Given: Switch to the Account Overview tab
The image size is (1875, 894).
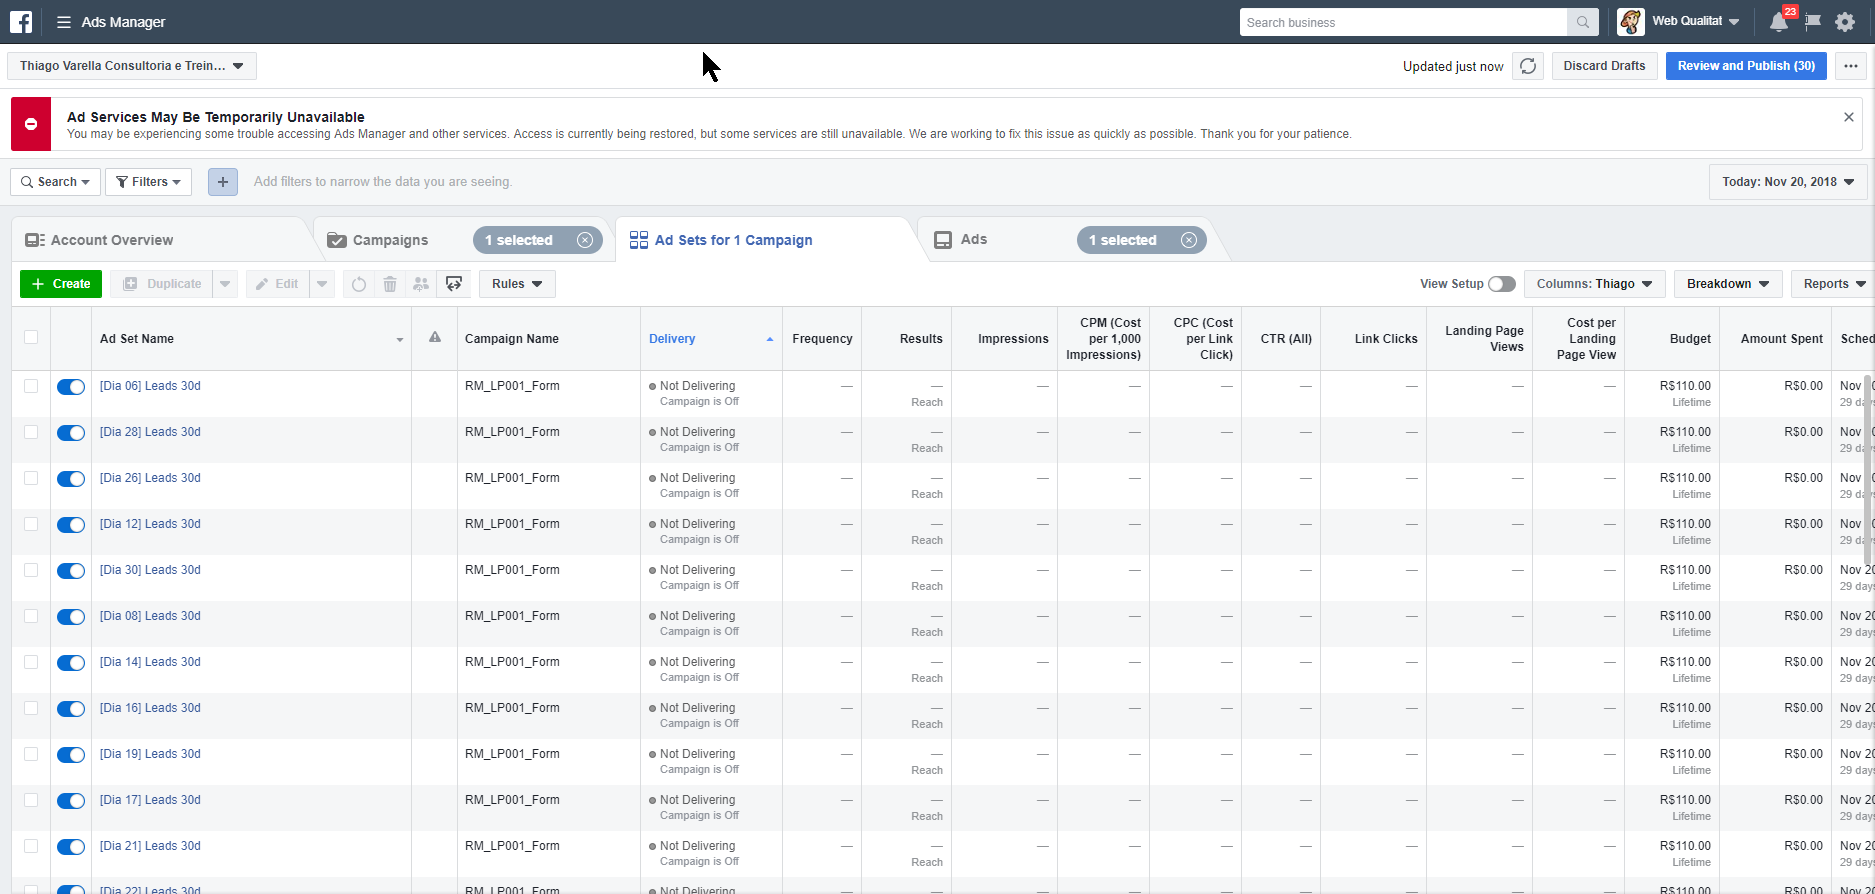Looking at the screenshot, I should tap(112, 240).
